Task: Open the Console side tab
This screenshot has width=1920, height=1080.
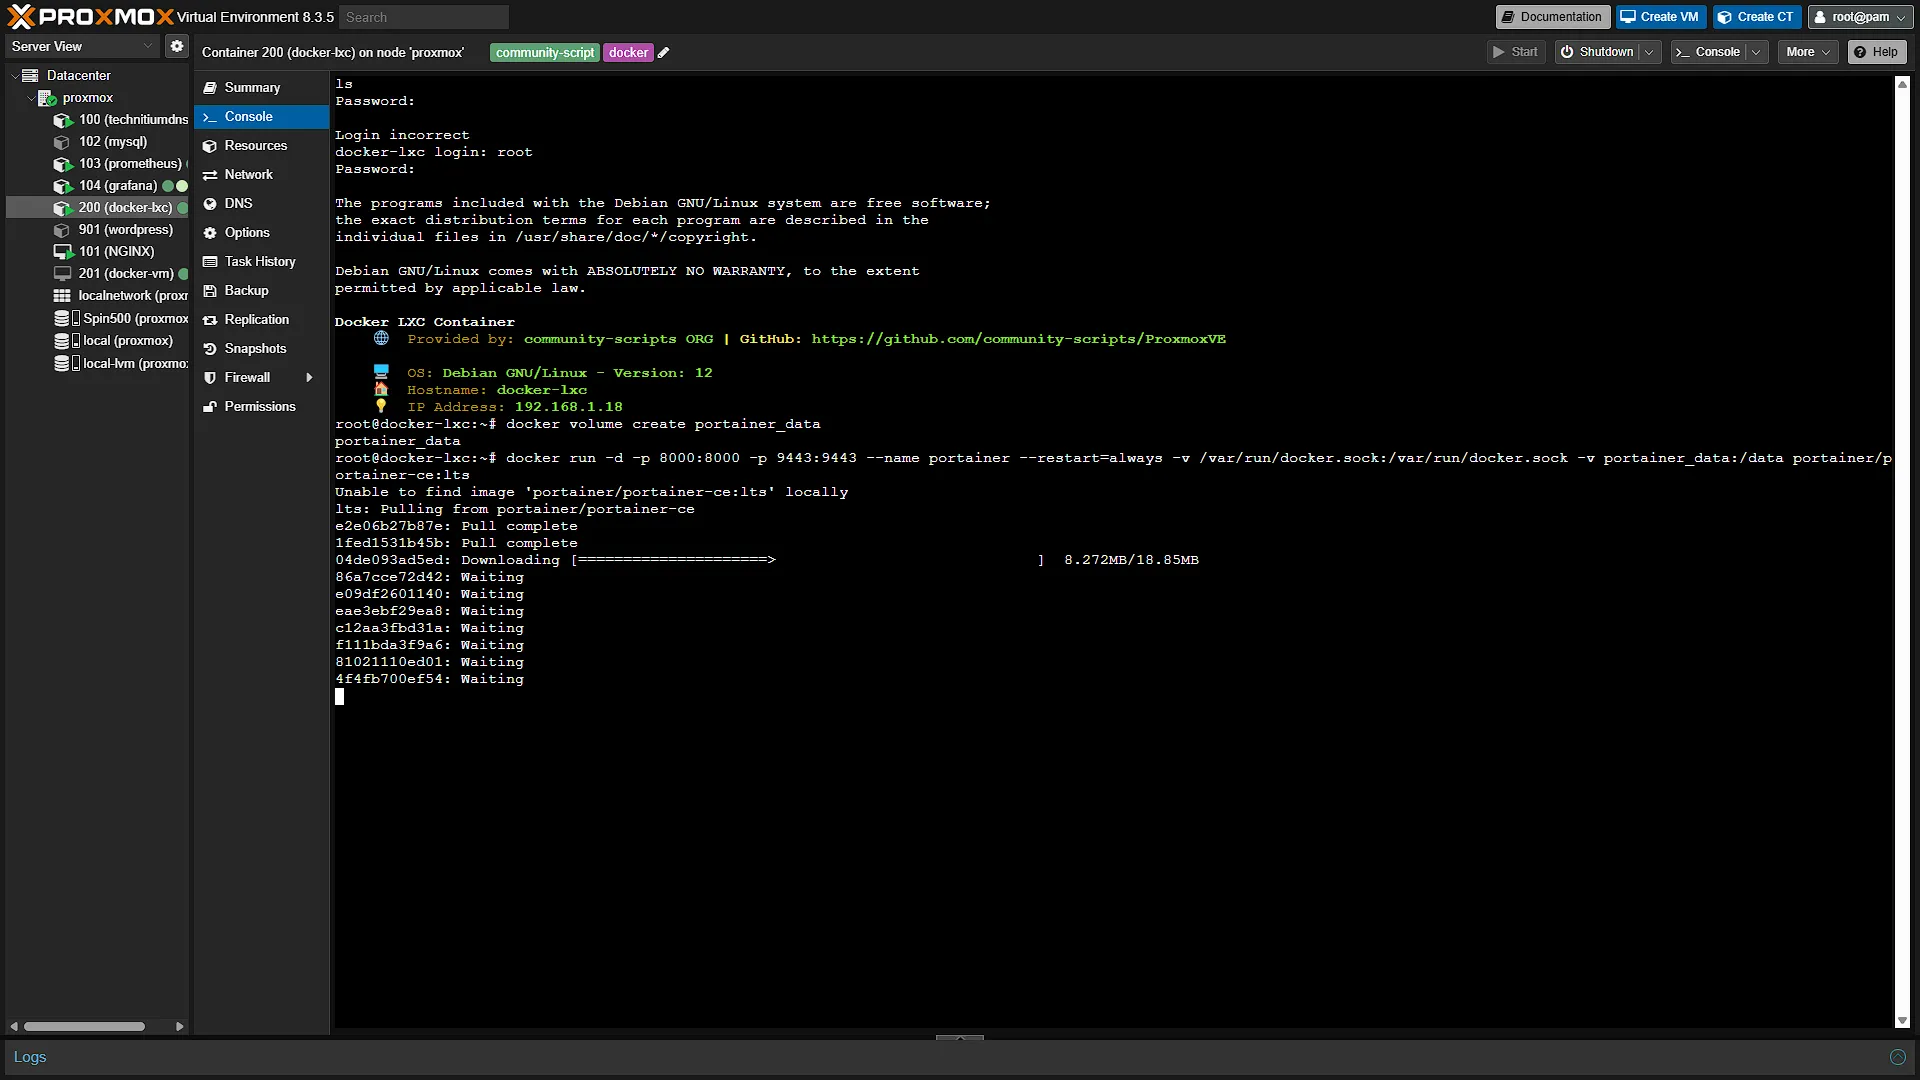Action: point(262,117)
